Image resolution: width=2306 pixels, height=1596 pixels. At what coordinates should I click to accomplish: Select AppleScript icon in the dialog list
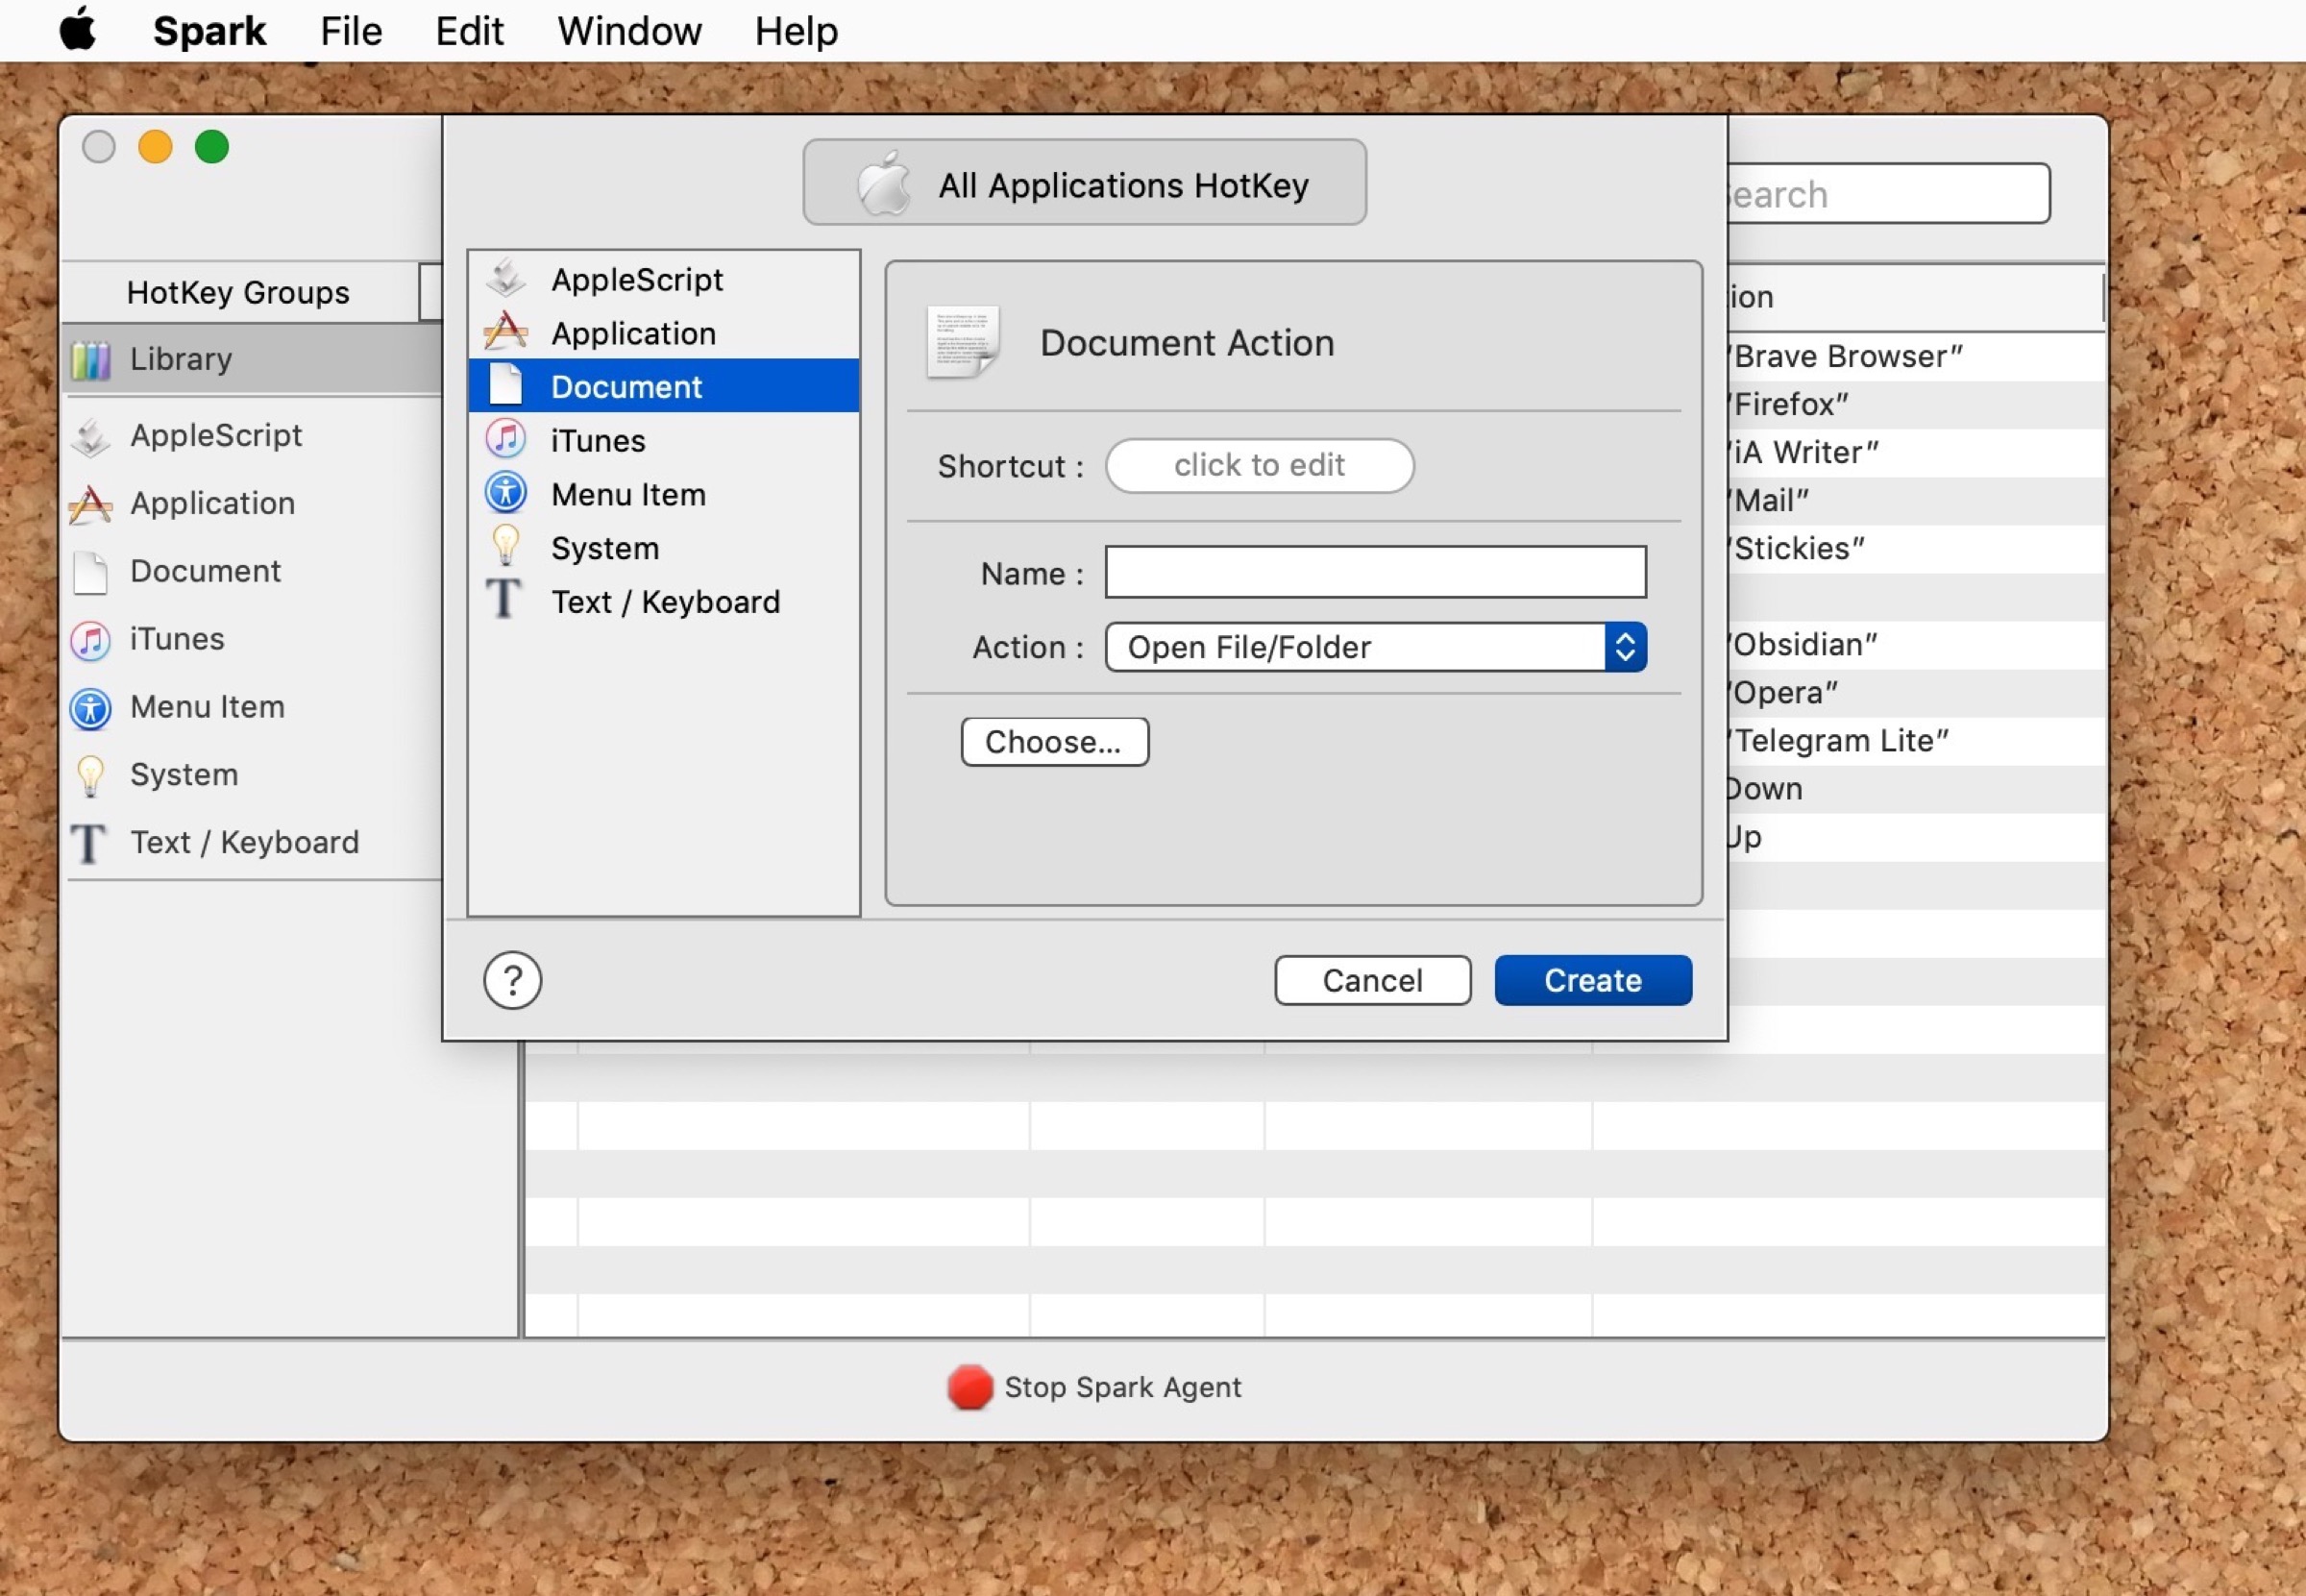click(506, 279)
